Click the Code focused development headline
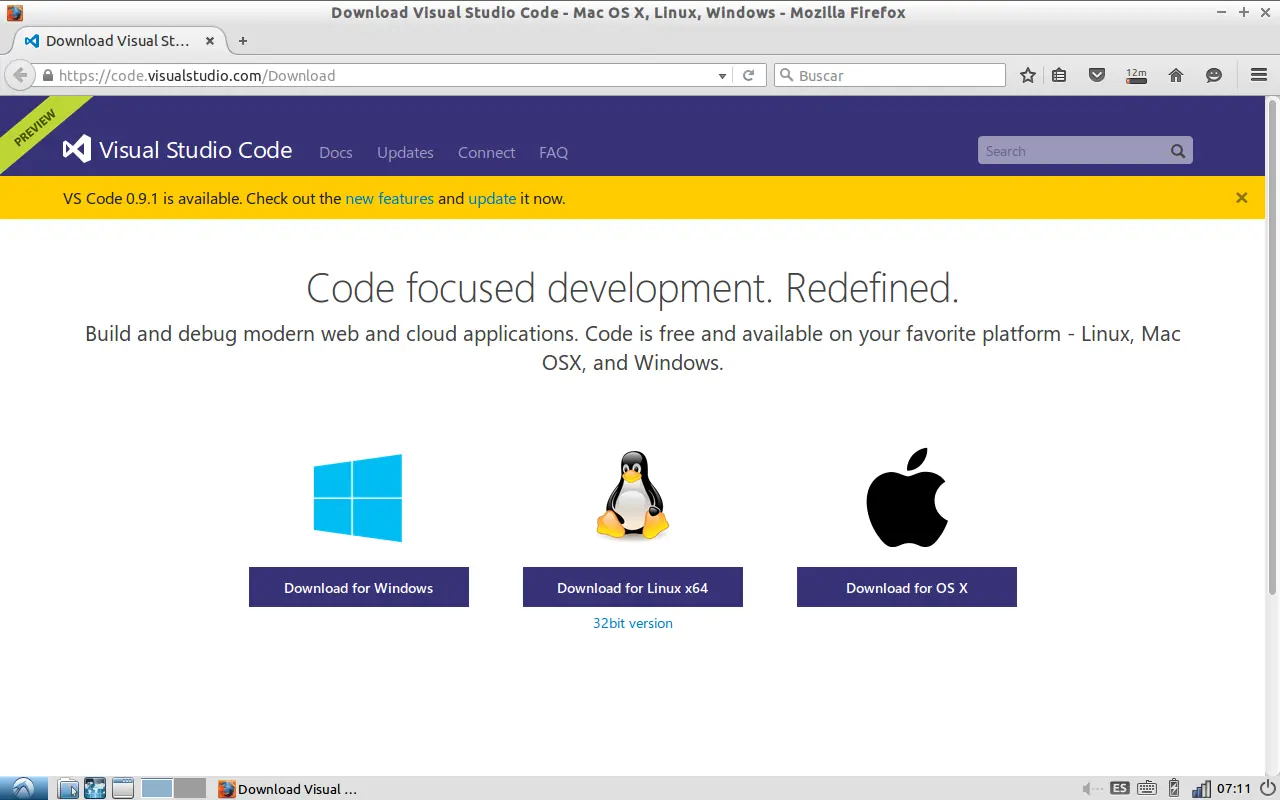1280x800 pixels. tap(633, 288)
